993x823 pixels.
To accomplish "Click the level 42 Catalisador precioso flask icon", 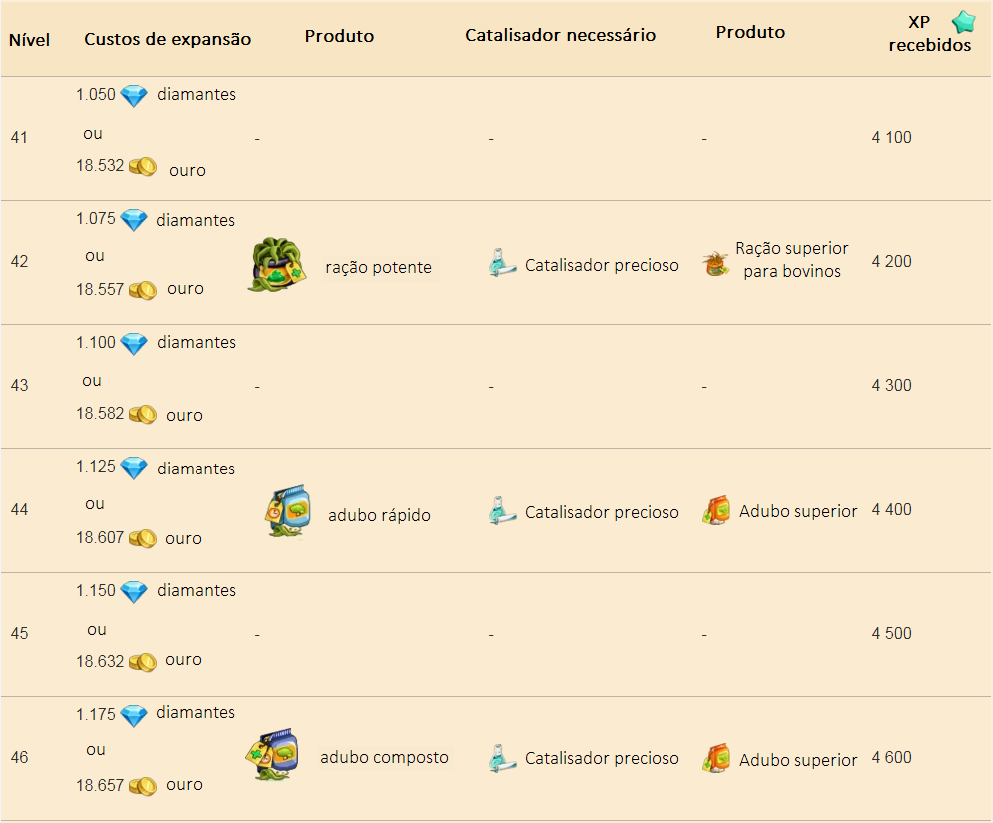I will click(503, 263).
